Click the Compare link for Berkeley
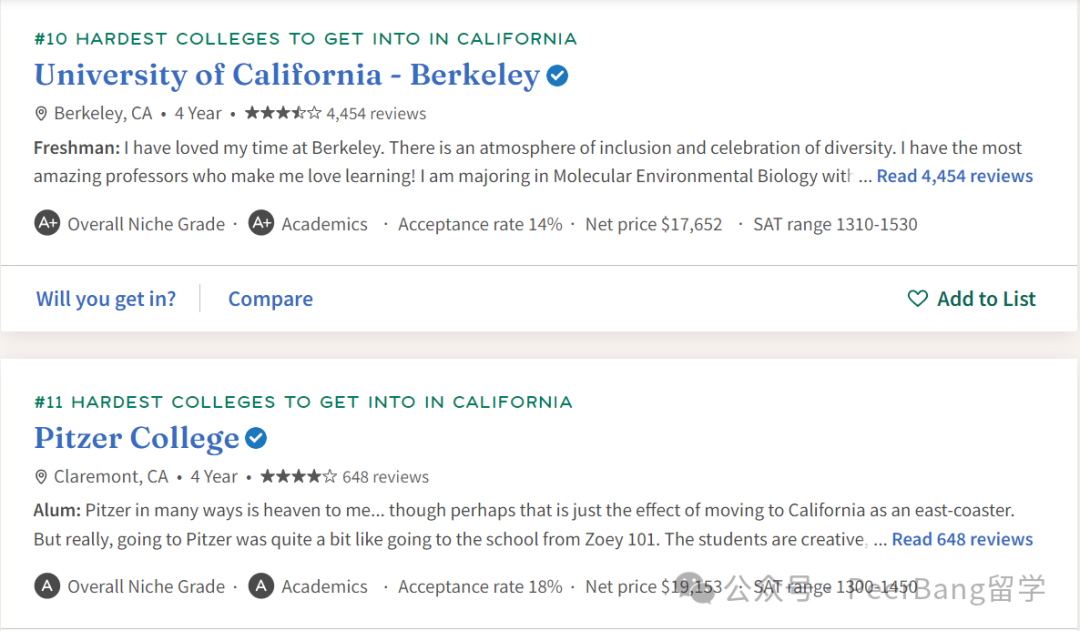Screen dimensions: 1080x631 pyautogui.click(x=271, y=299)
